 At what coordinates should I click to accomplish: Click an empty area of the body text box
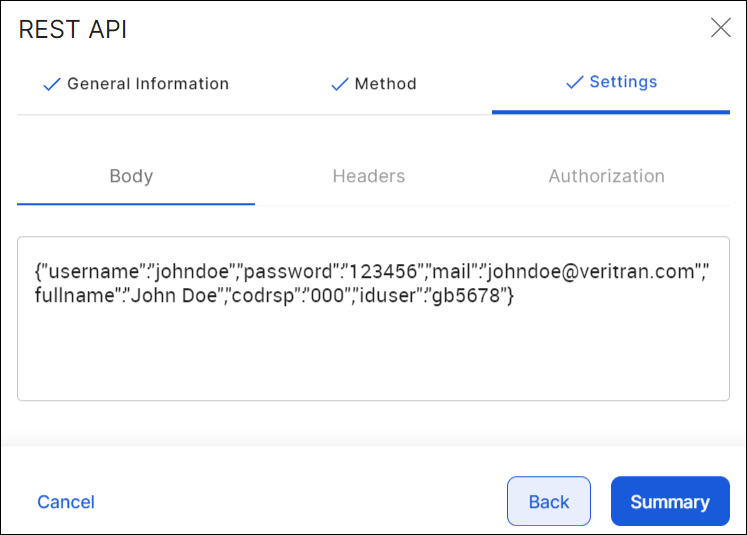[x=372, y=360]
